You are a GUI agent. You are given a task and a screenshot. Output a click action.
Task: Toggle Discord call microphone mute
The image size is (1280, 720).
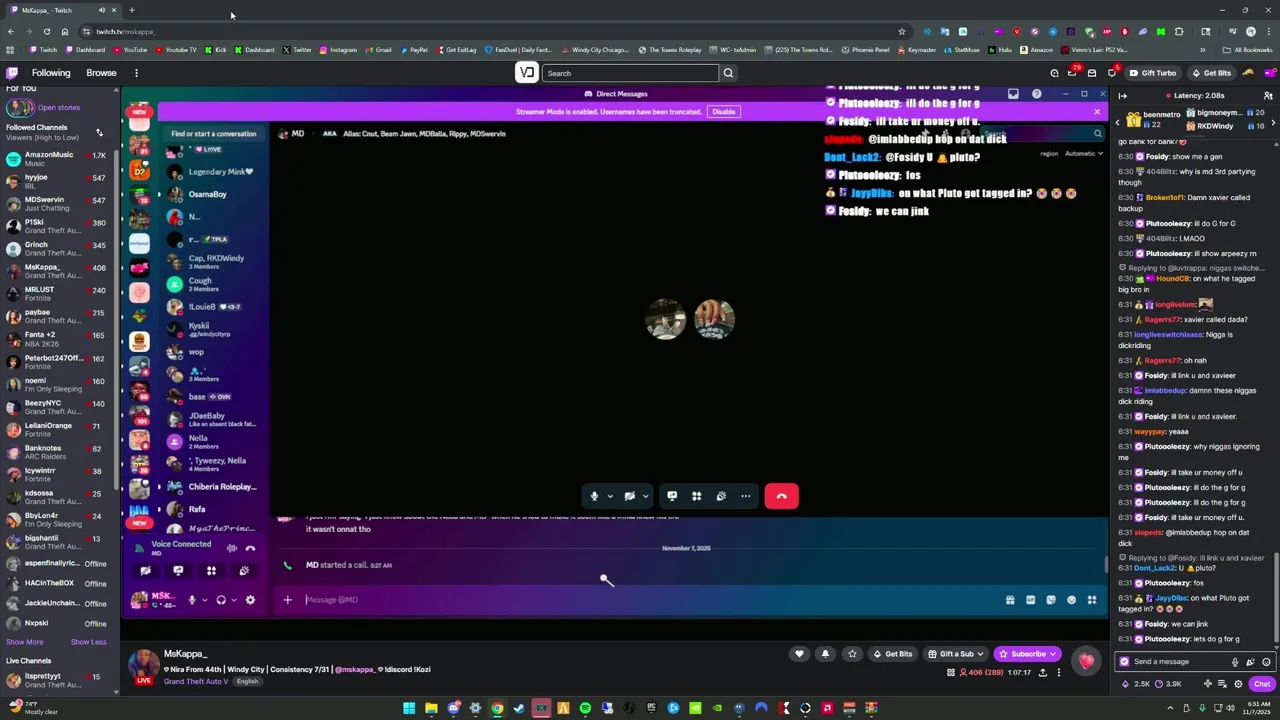pyautogui.click(x=594, y=496)
